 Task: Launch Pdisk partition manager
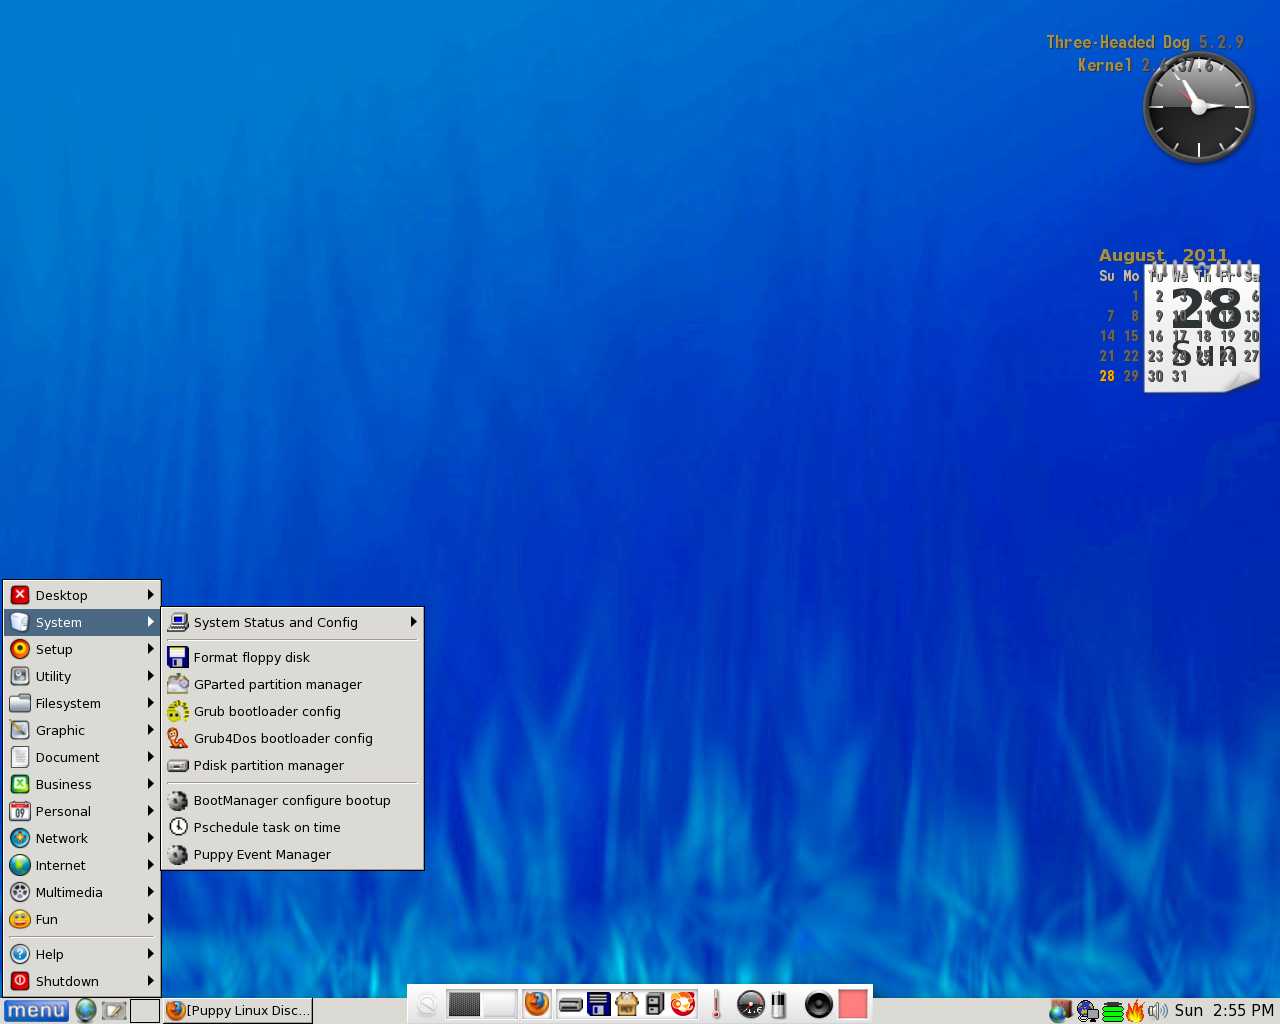pyautogui.click(x=292, y=765)
